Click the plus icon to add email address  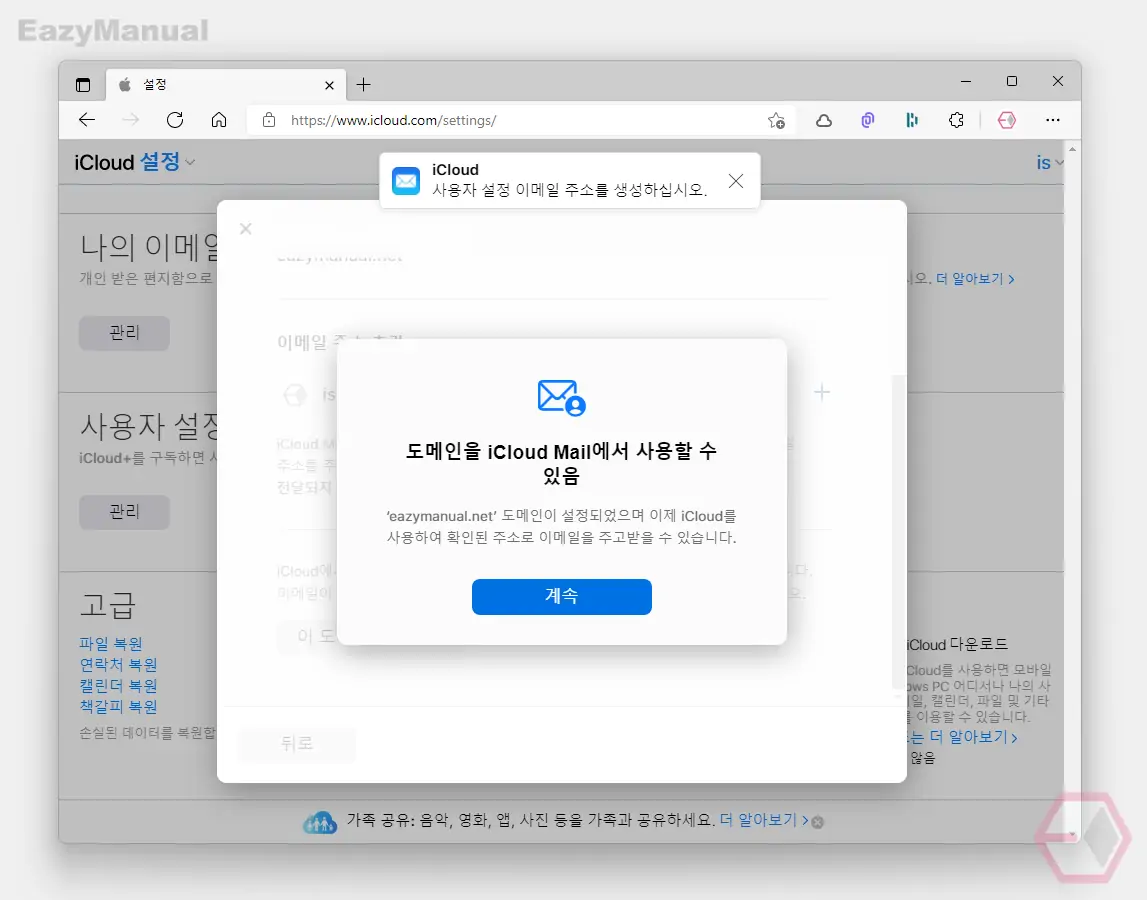[x=821, y=392]
